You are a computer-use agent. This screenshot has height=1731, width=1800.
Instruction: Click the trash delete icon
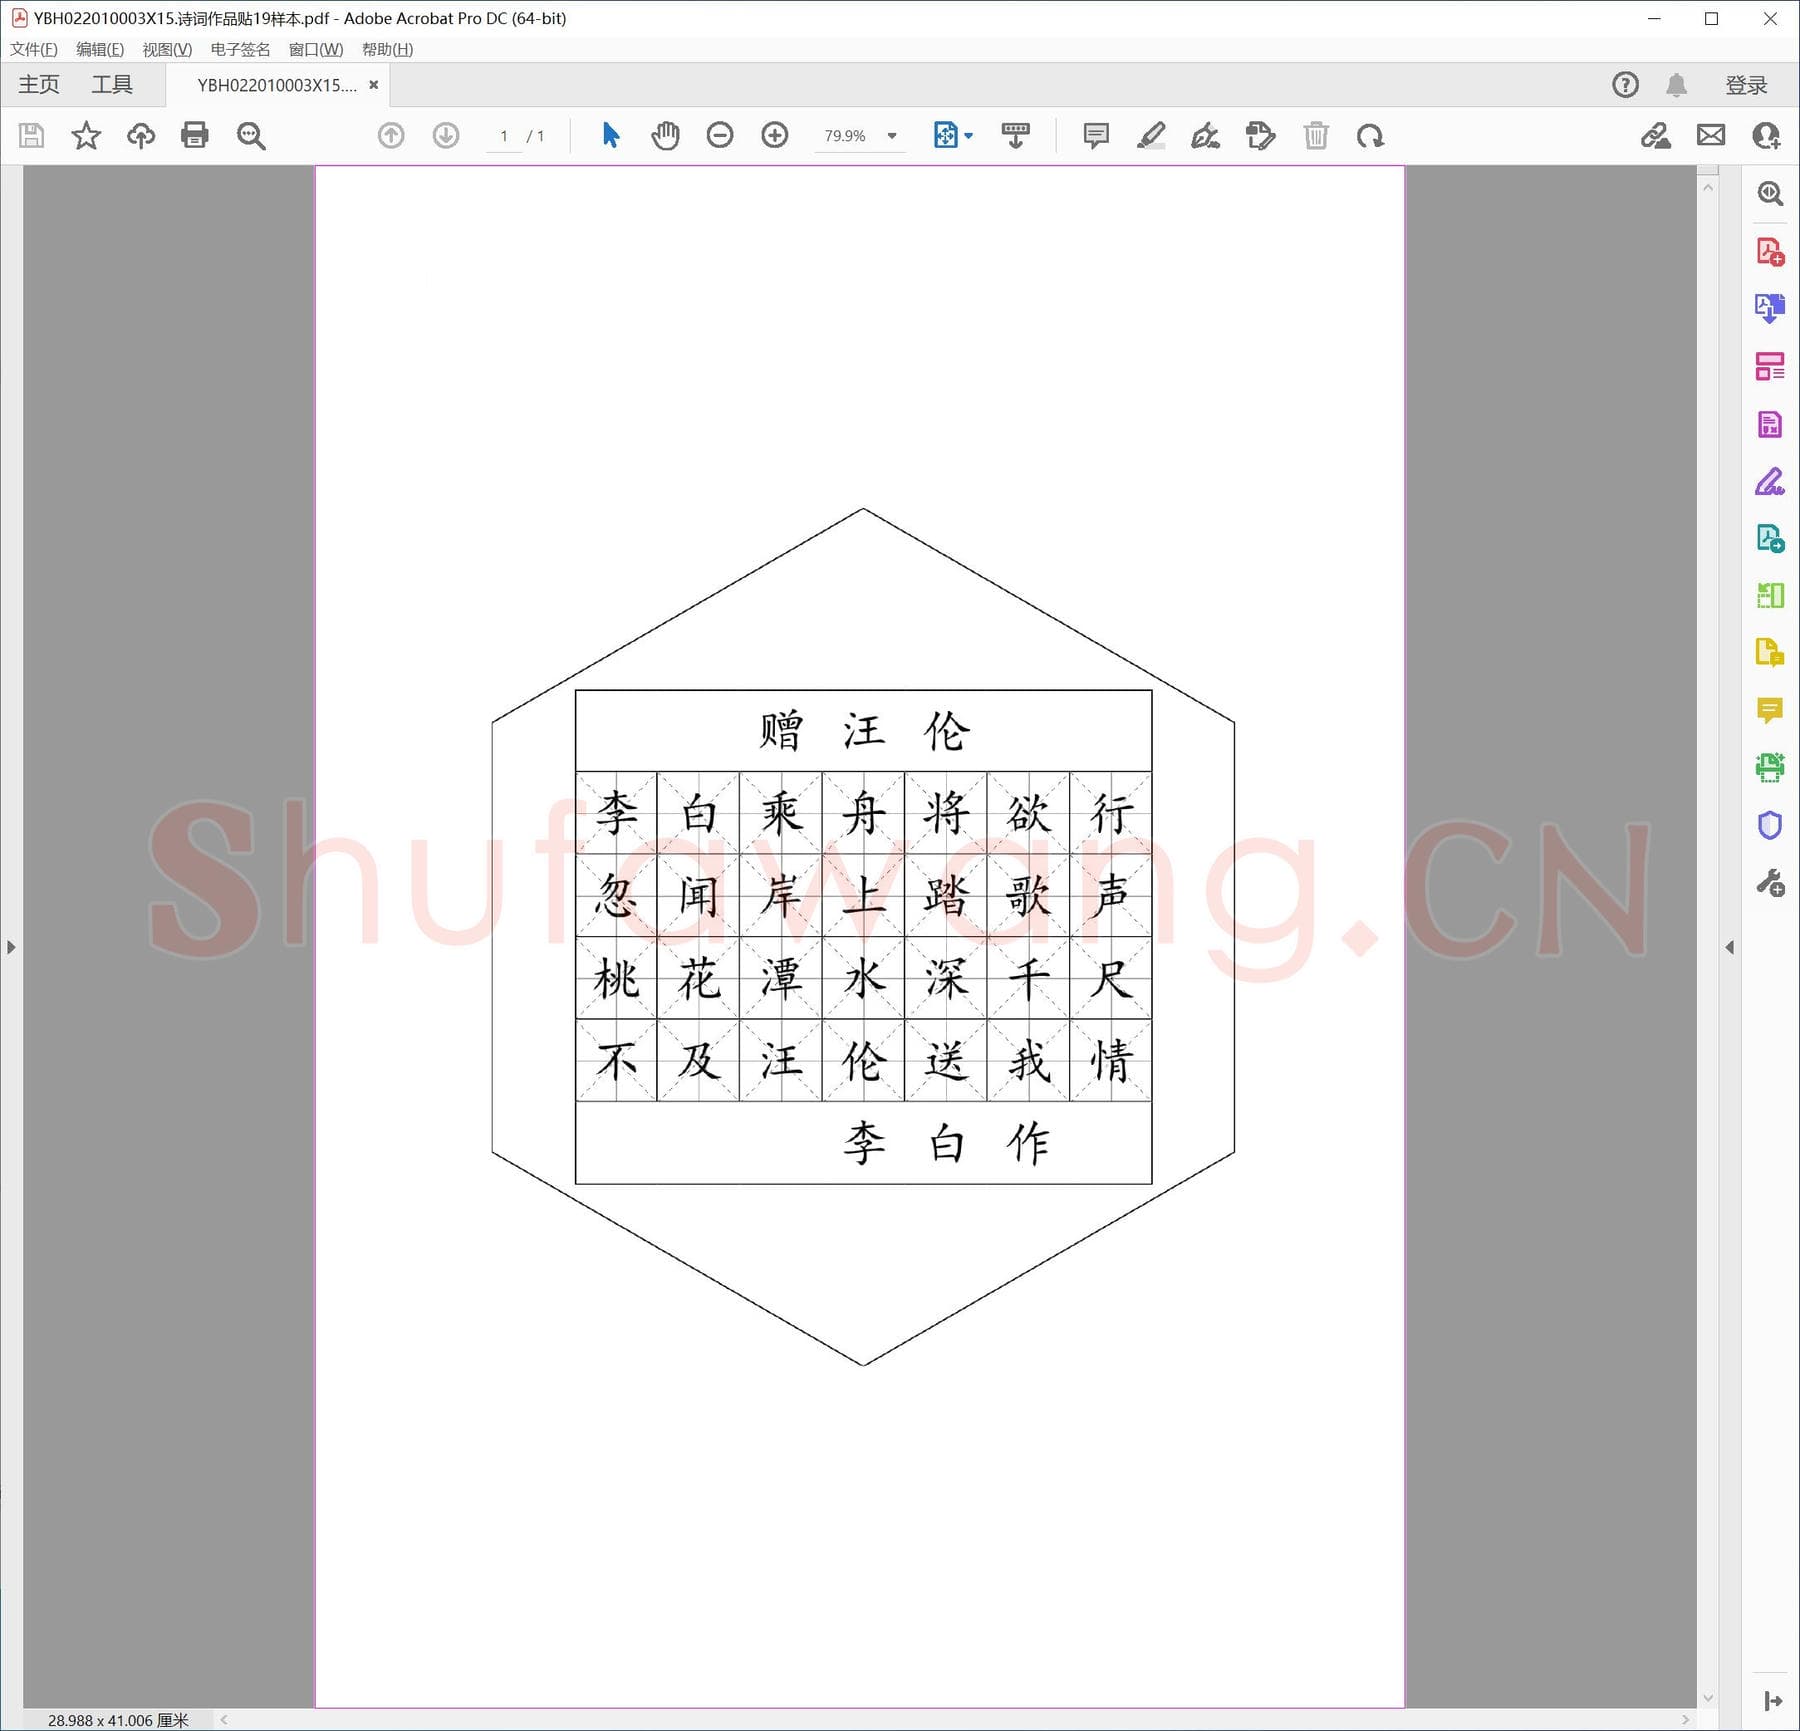1316,135
